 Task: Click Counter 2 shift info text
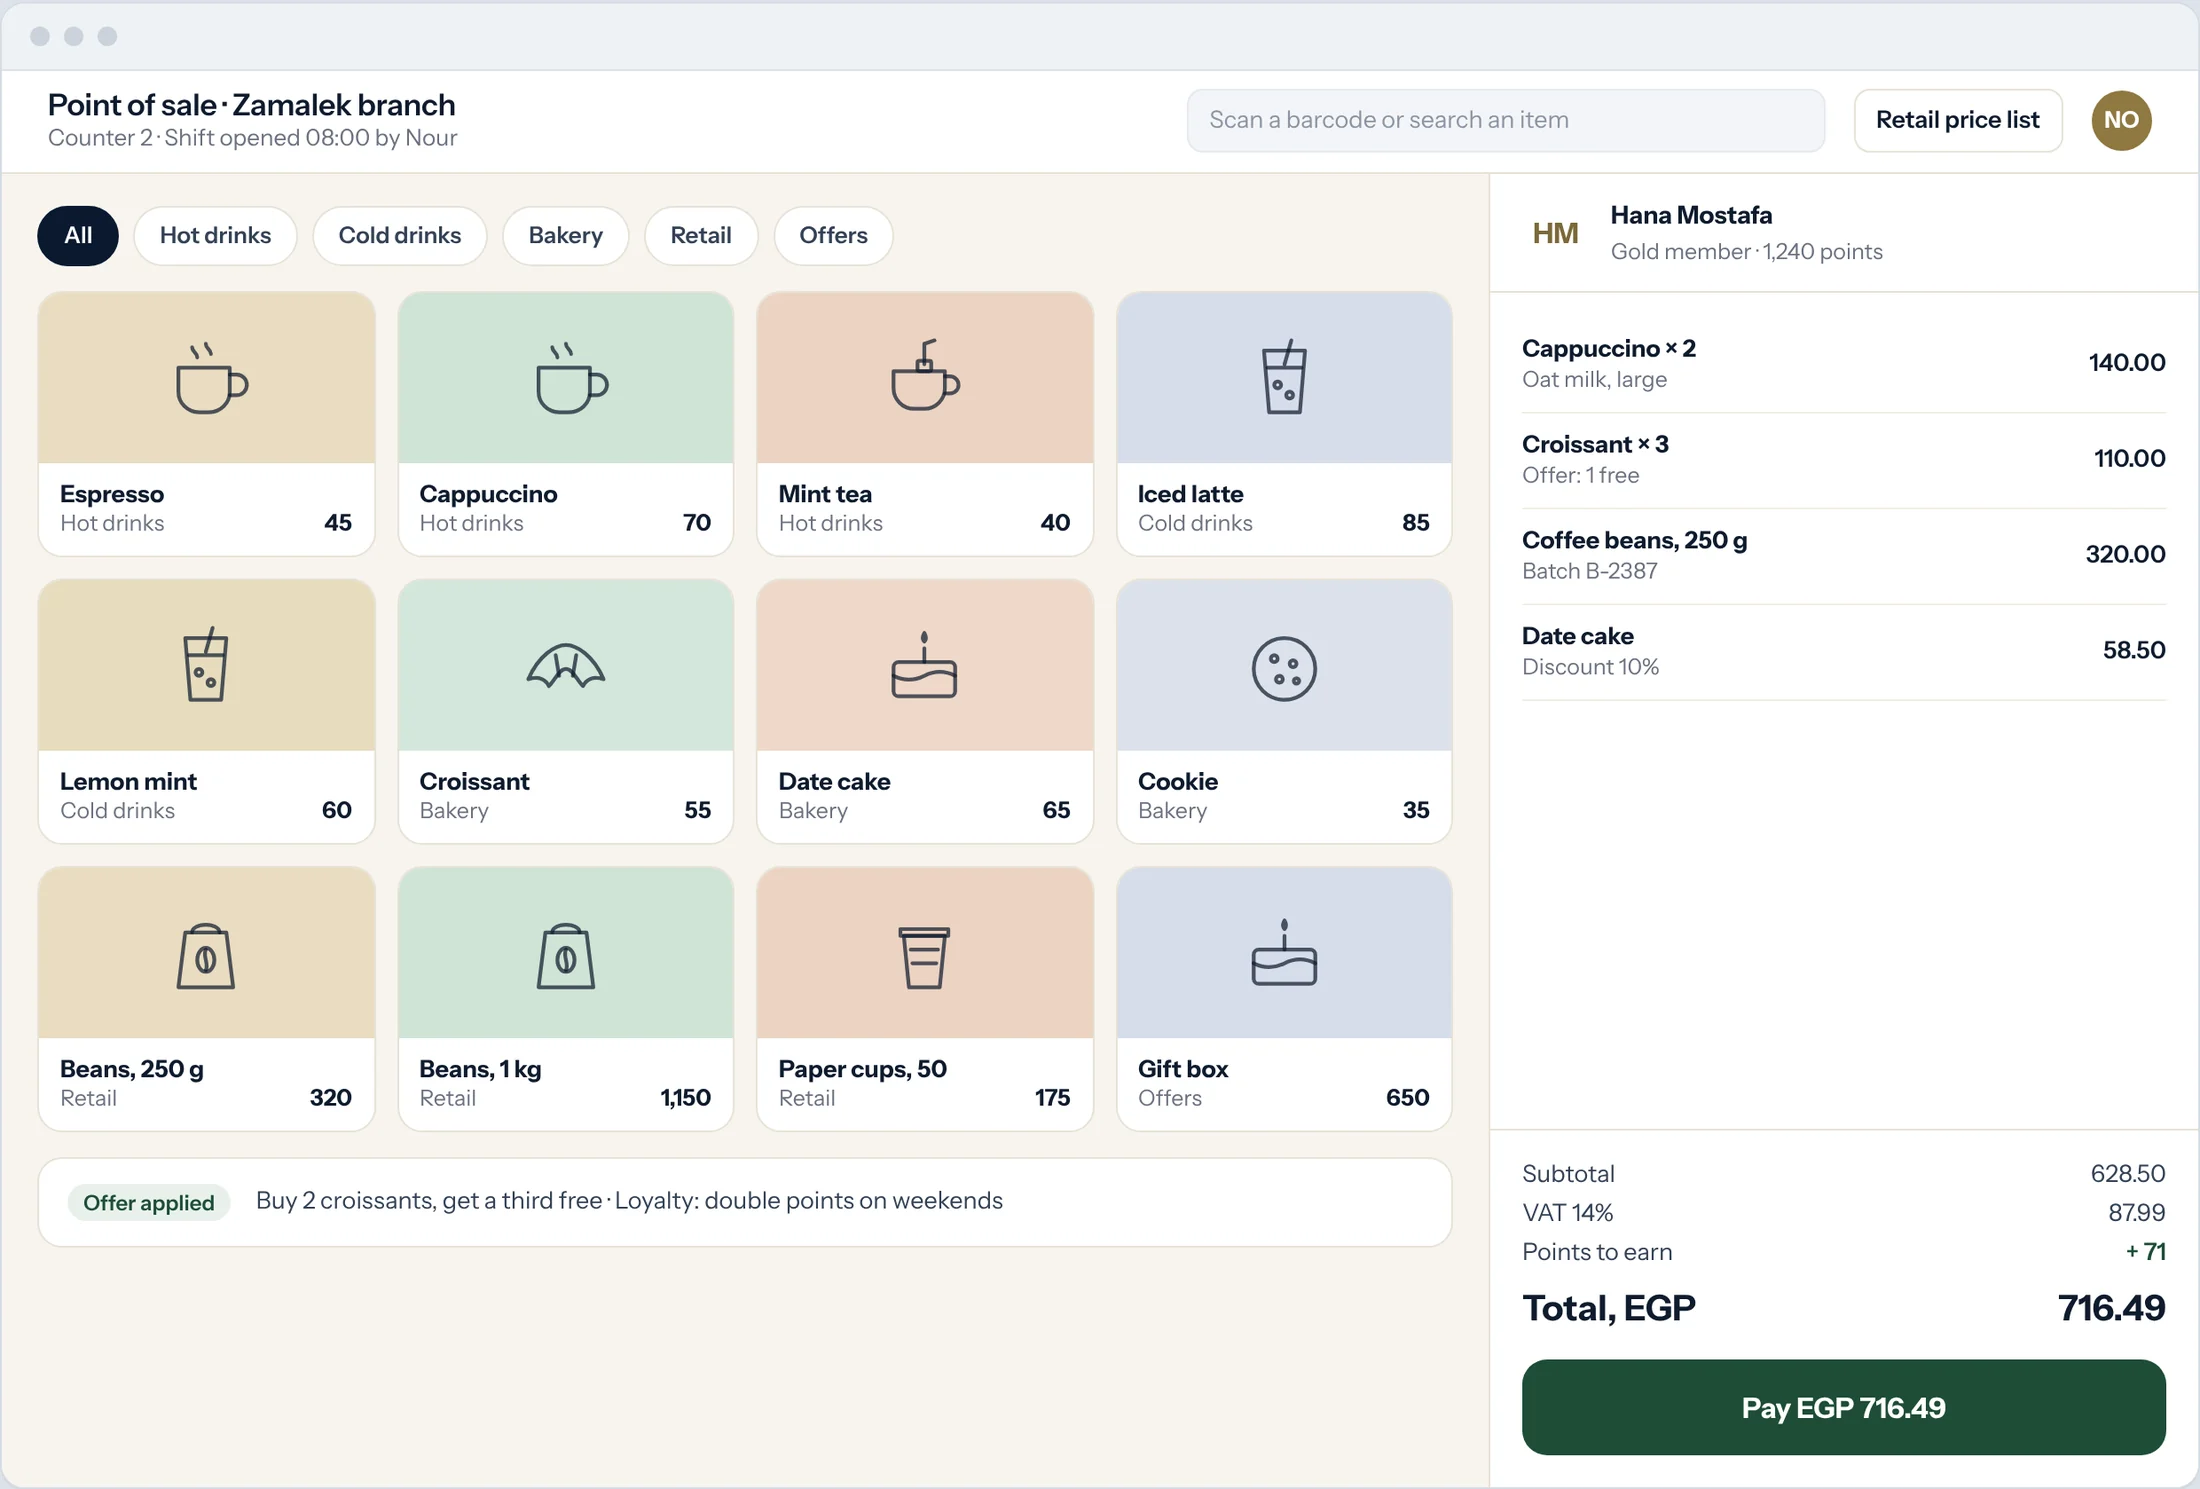pyautogui.click(x=252, y=138)
